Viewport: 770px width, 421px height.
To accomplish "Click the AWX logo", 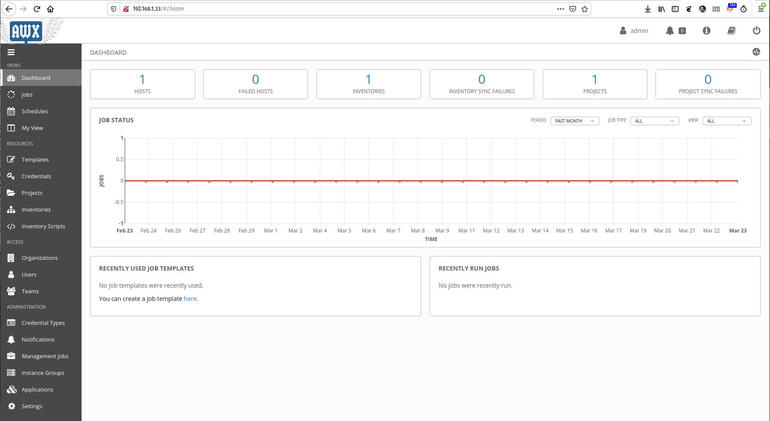I will (26, 30).
